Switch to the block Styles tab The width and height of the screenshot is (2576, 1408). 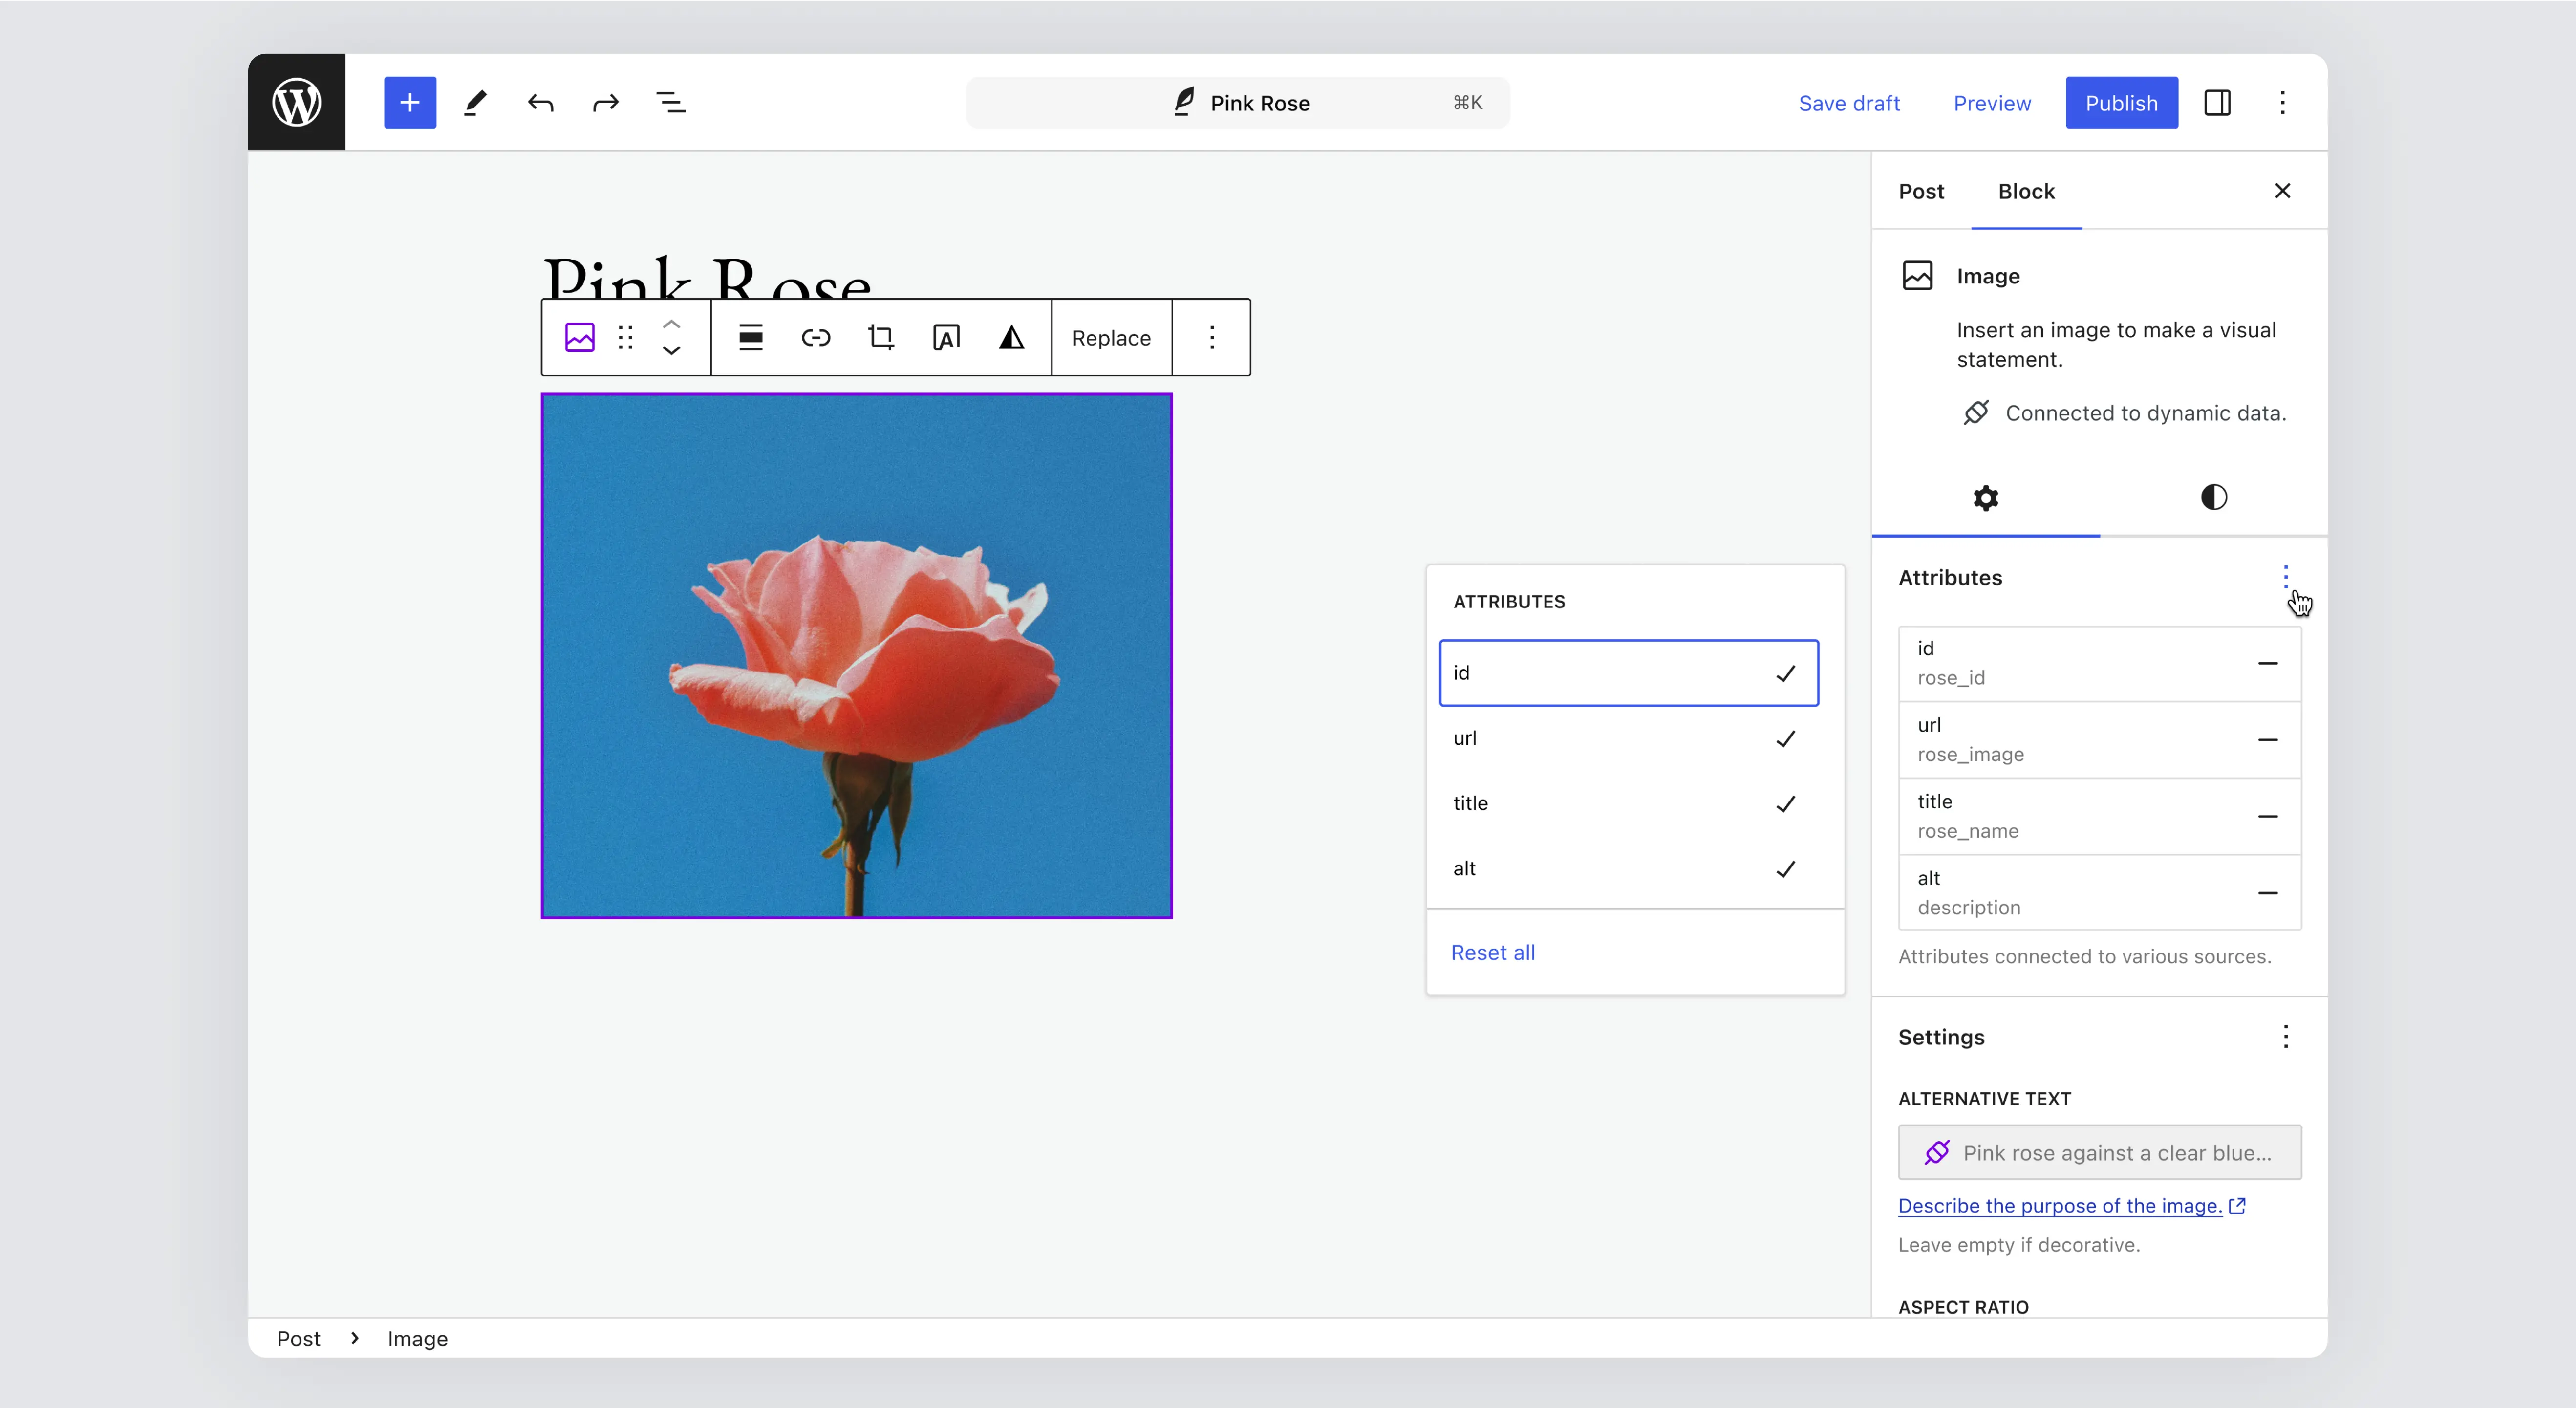[x=2213, y=497]
